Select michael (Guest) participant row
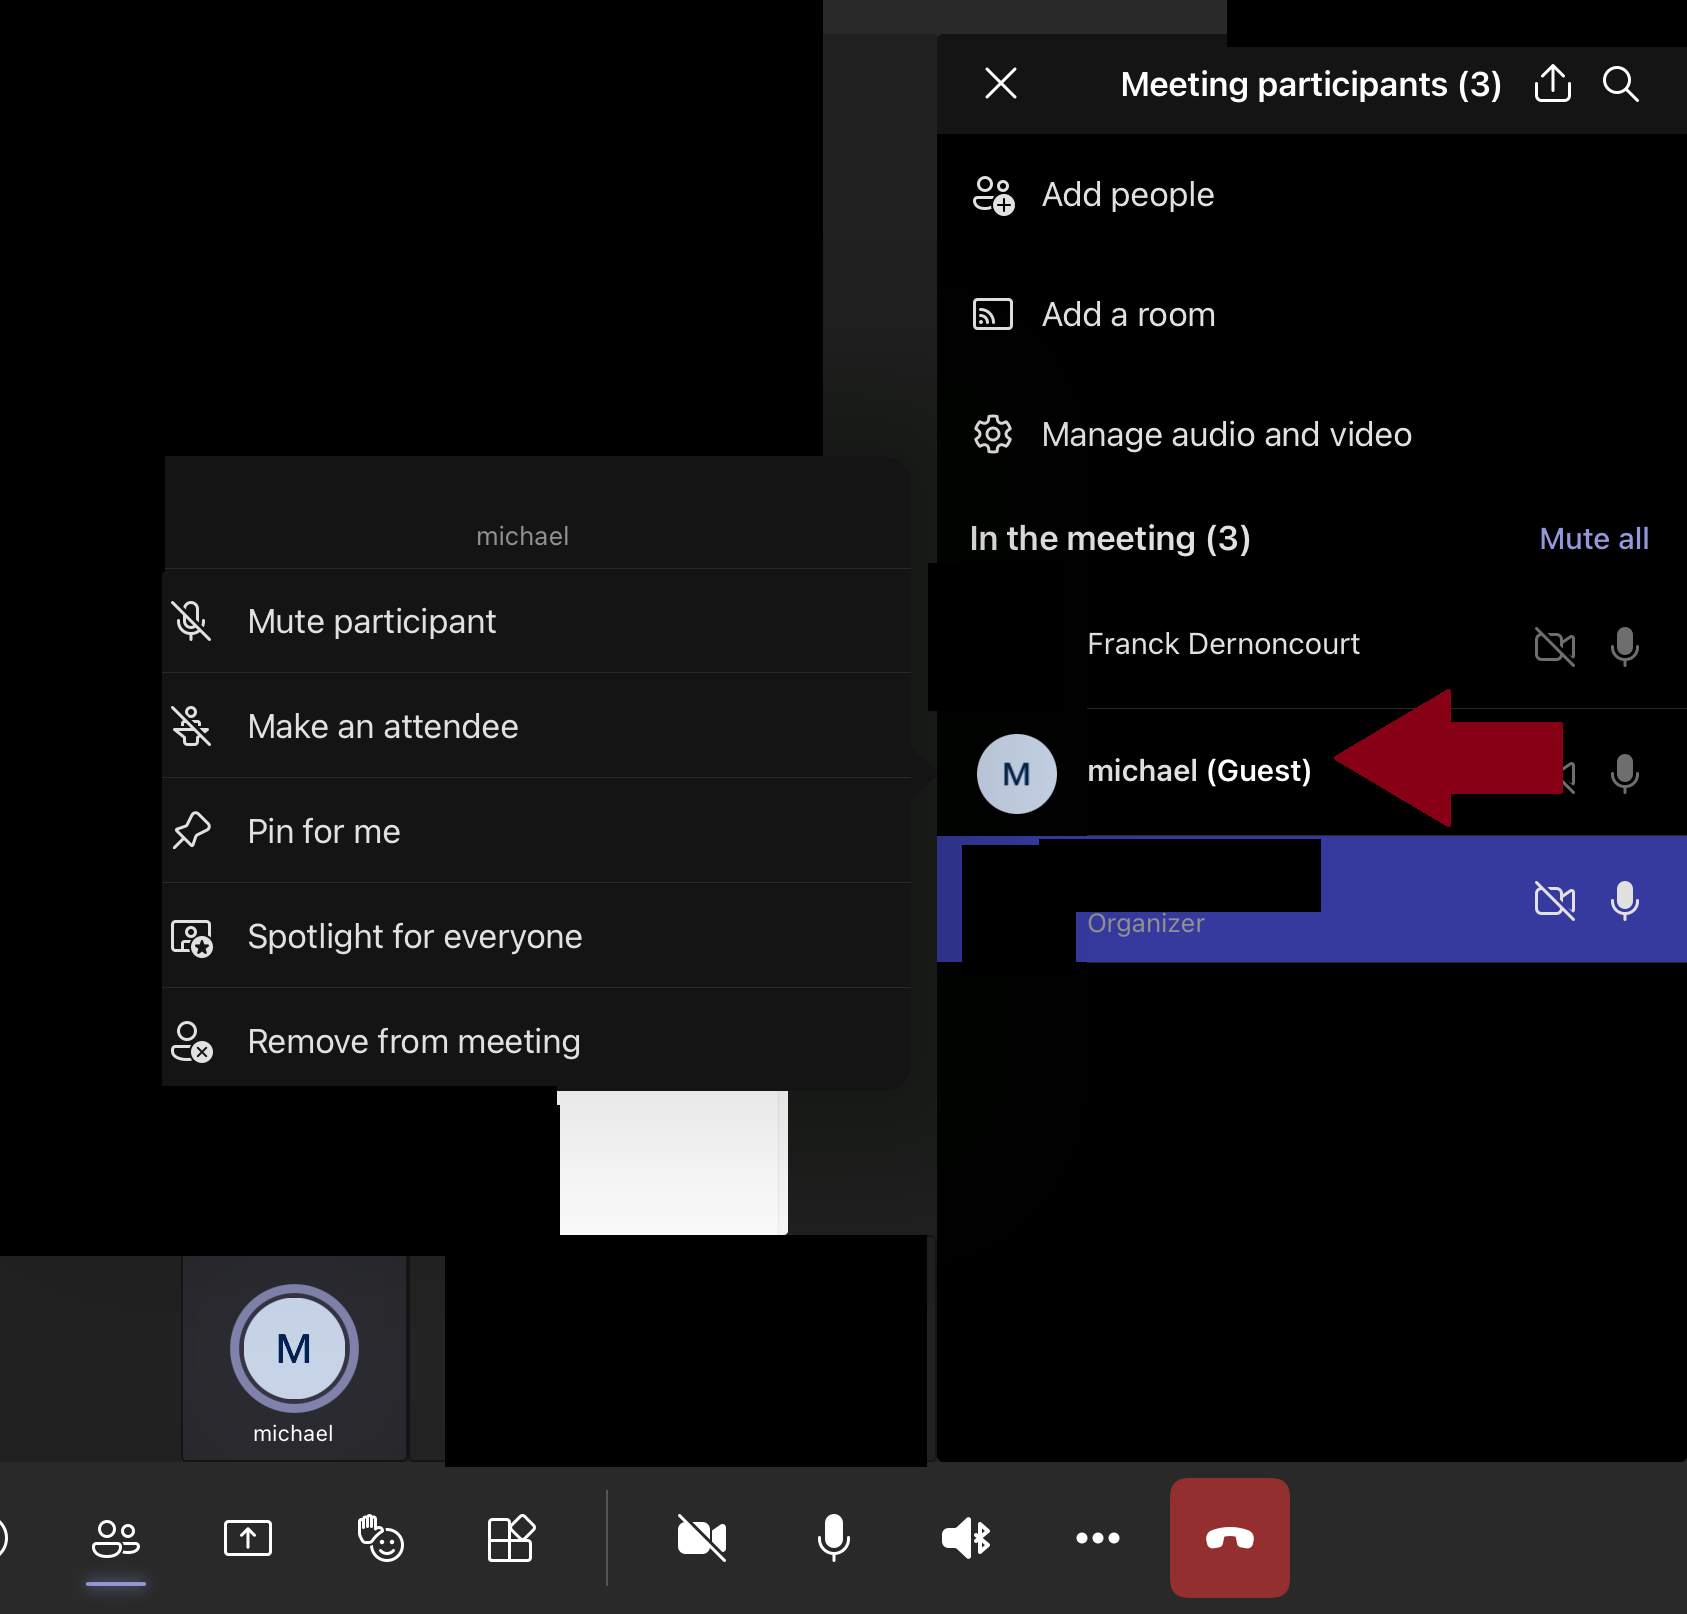Screen dimensions: 1687x1614 [x=1312, y=772]
